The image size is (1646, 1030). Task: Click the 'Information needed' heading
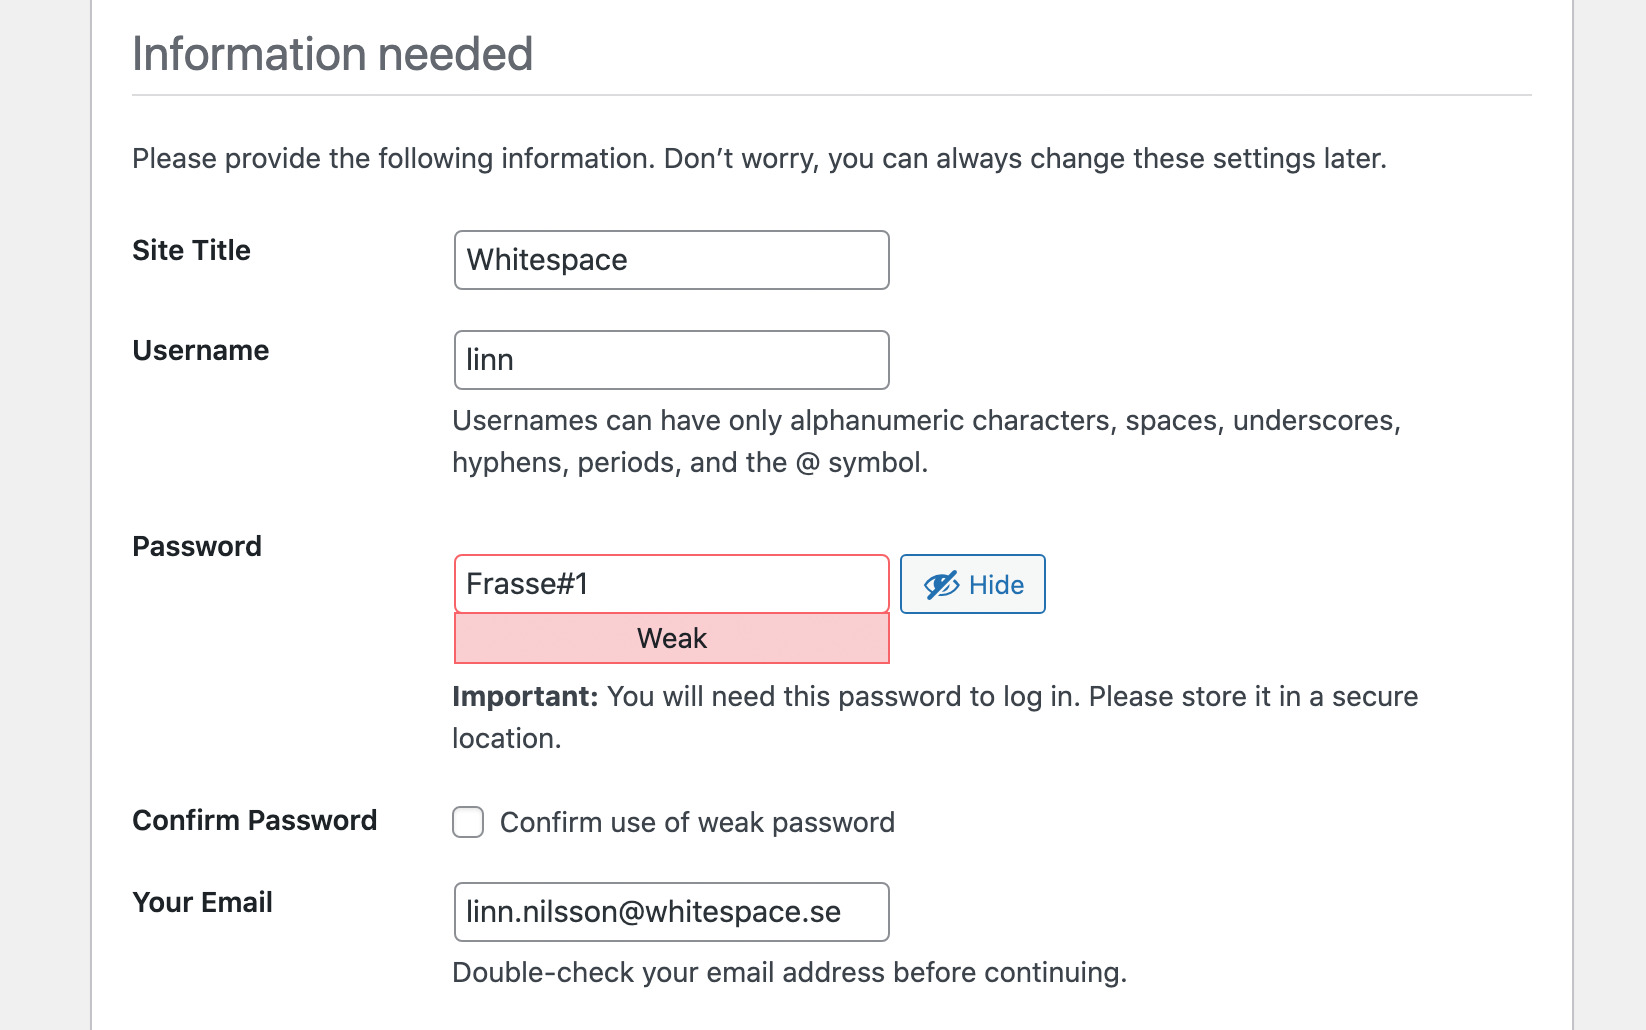tap(332, 54)
